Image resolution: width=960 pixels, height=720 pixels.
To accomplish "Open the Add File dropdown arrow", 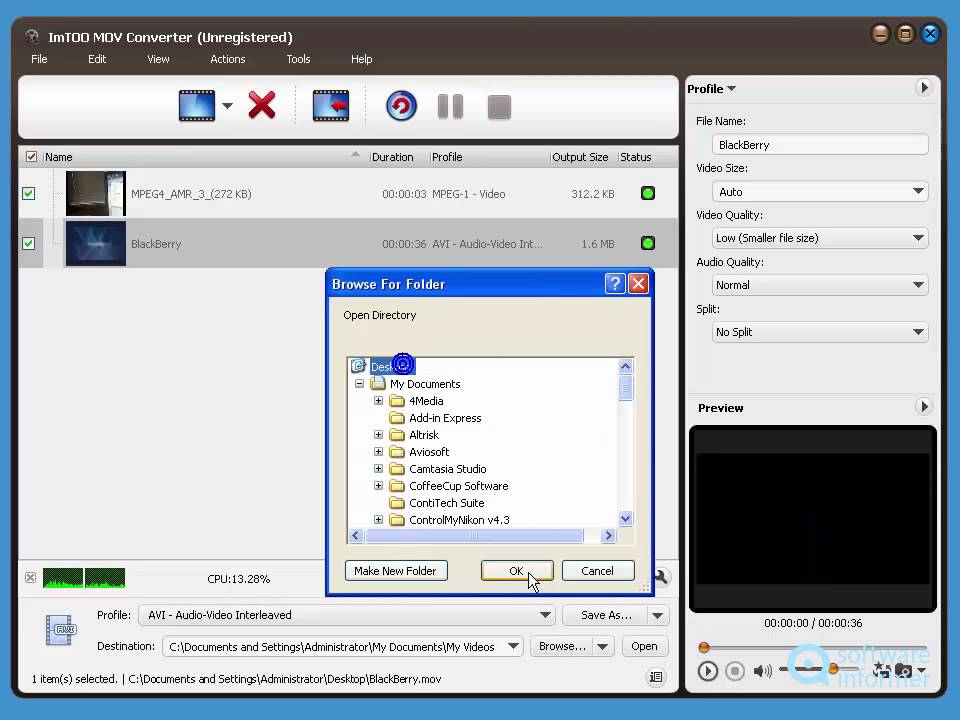I will (227, 106).
